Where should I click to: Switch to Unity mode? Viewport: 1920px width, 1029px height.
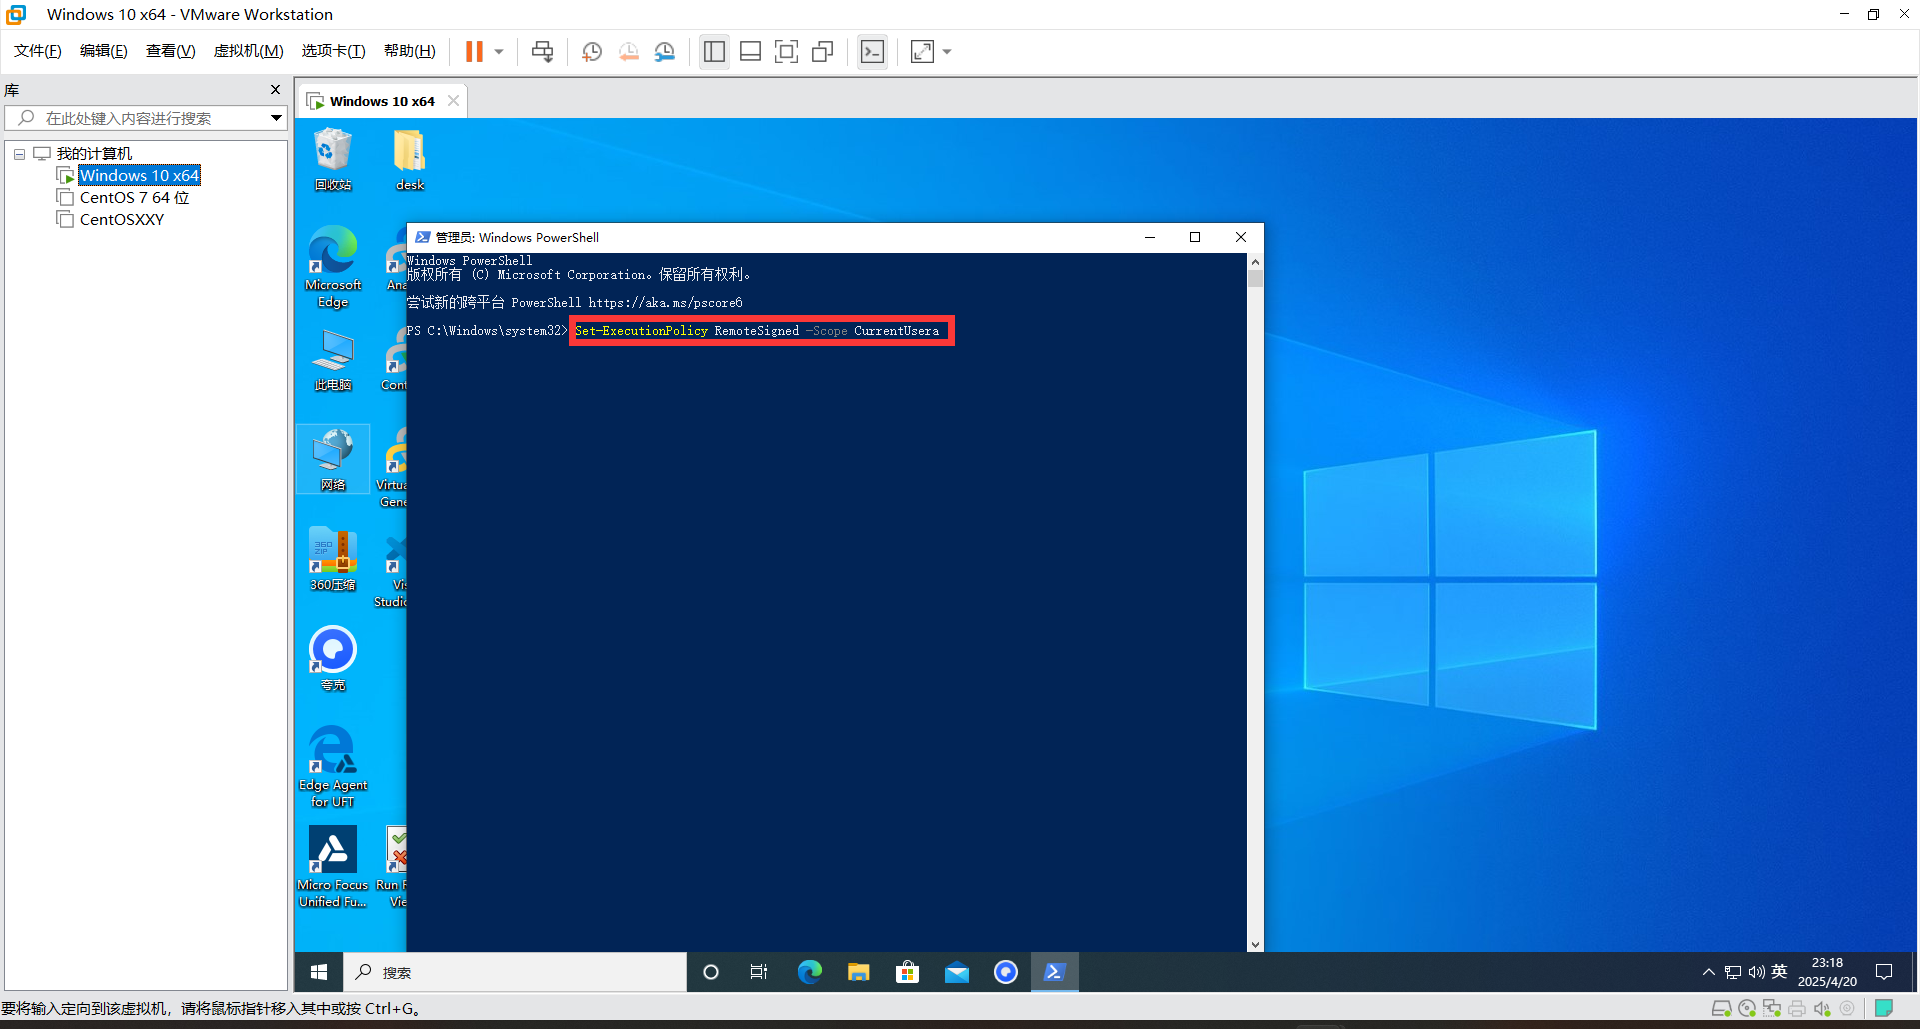tap(822, 51)
